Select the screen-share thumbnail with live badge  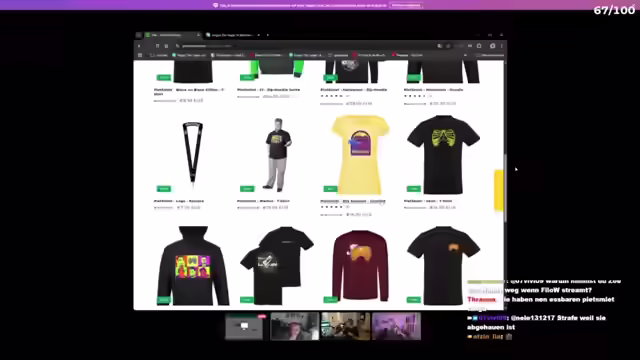tap(244, 326)
